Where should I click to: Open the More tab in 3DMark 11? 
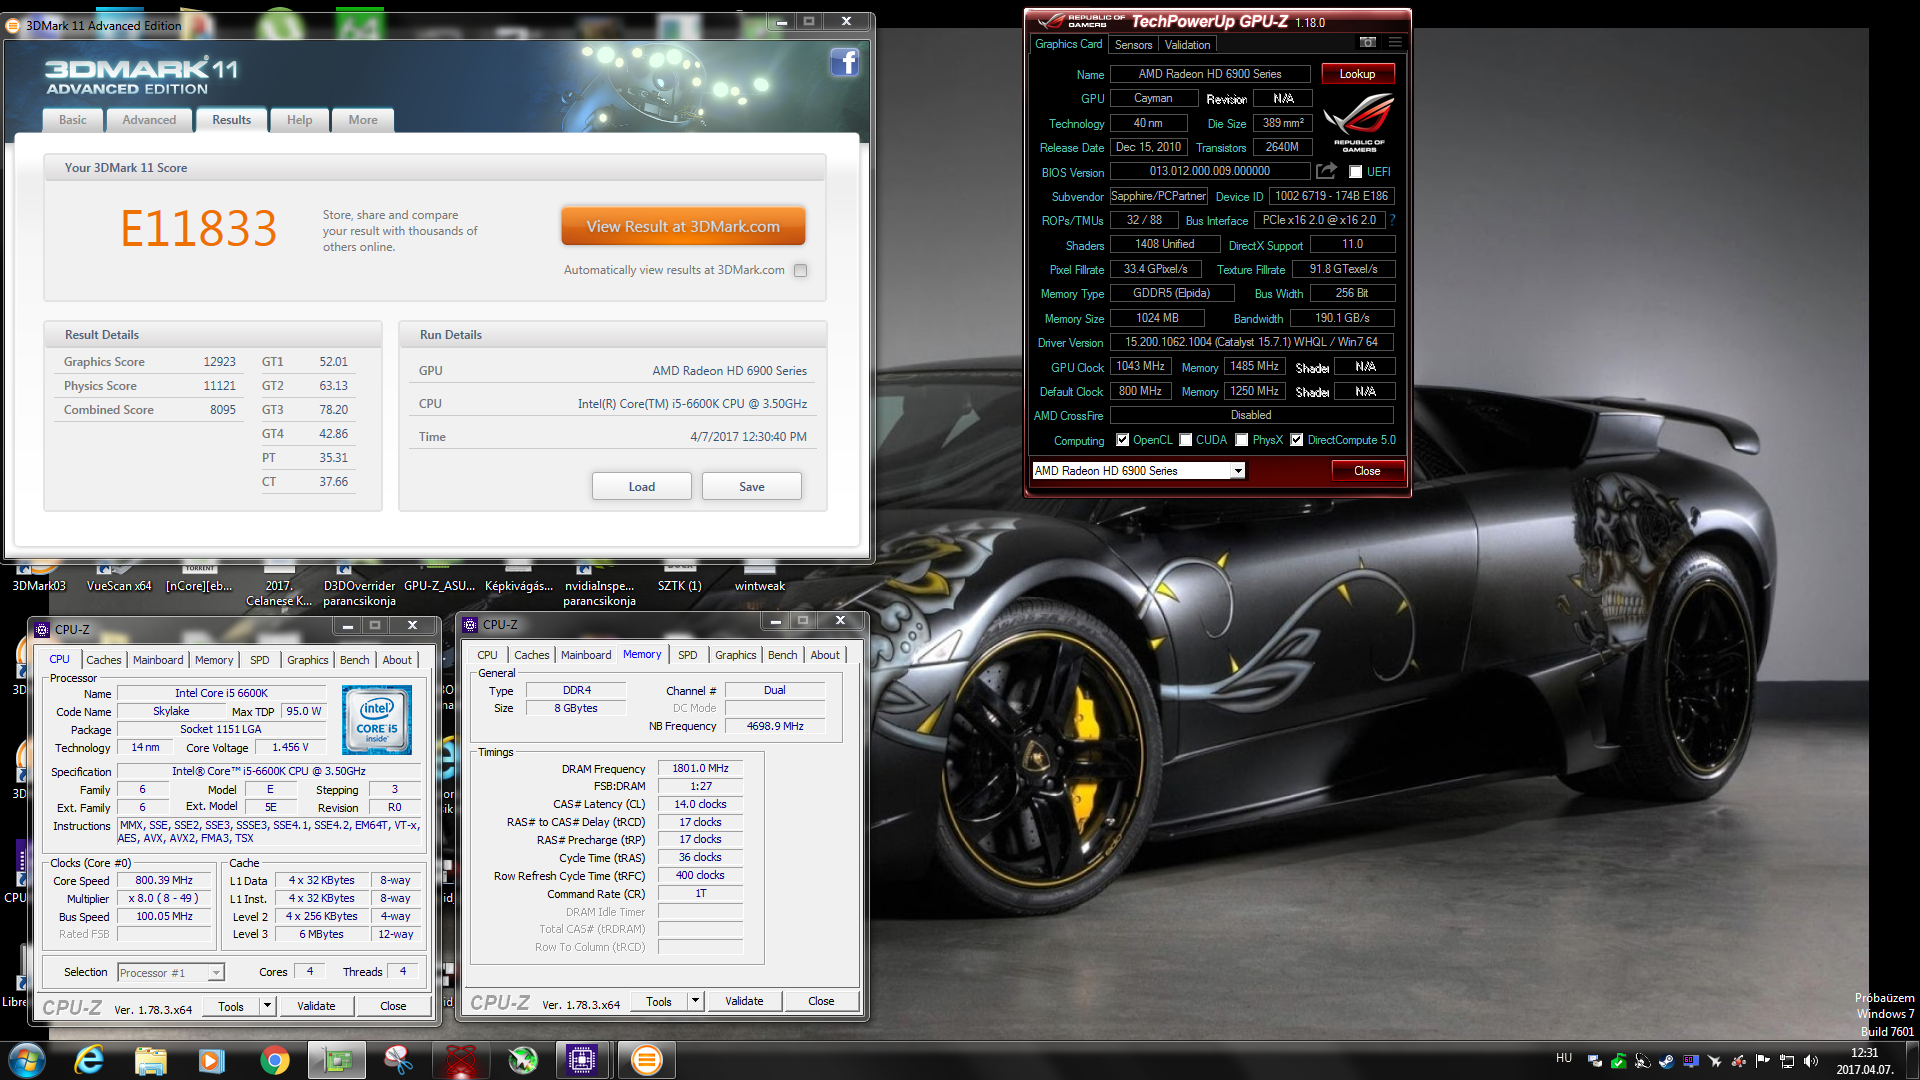[x=363, y=120]
